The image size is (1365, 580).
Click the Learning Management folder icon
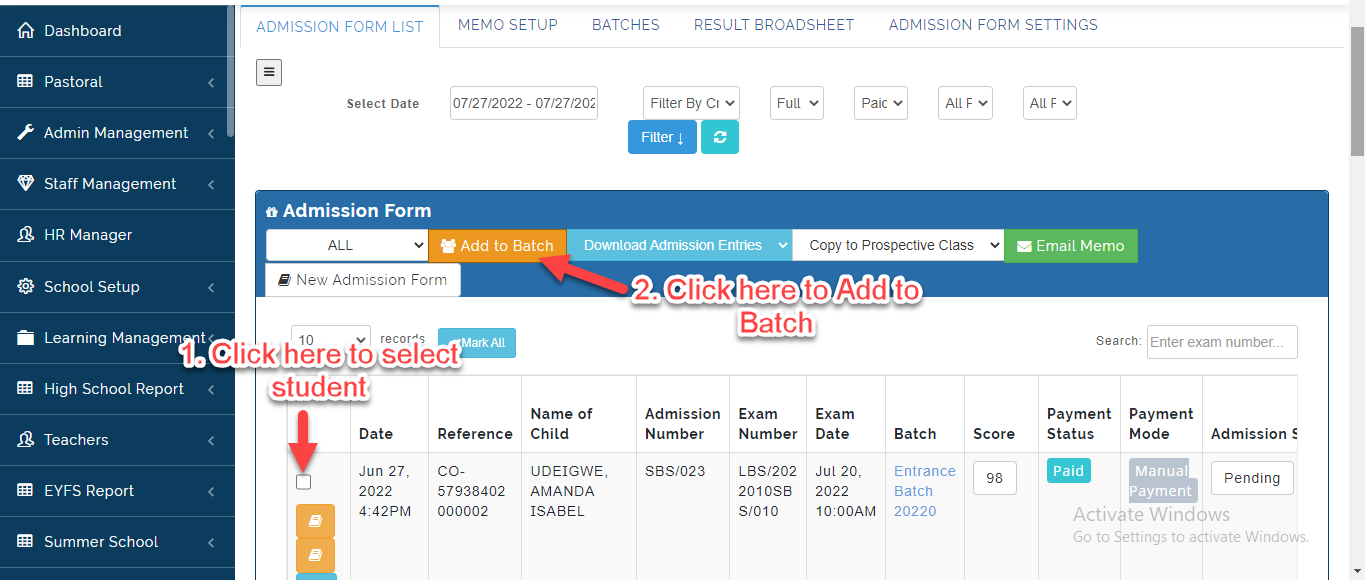pos(26,338)
